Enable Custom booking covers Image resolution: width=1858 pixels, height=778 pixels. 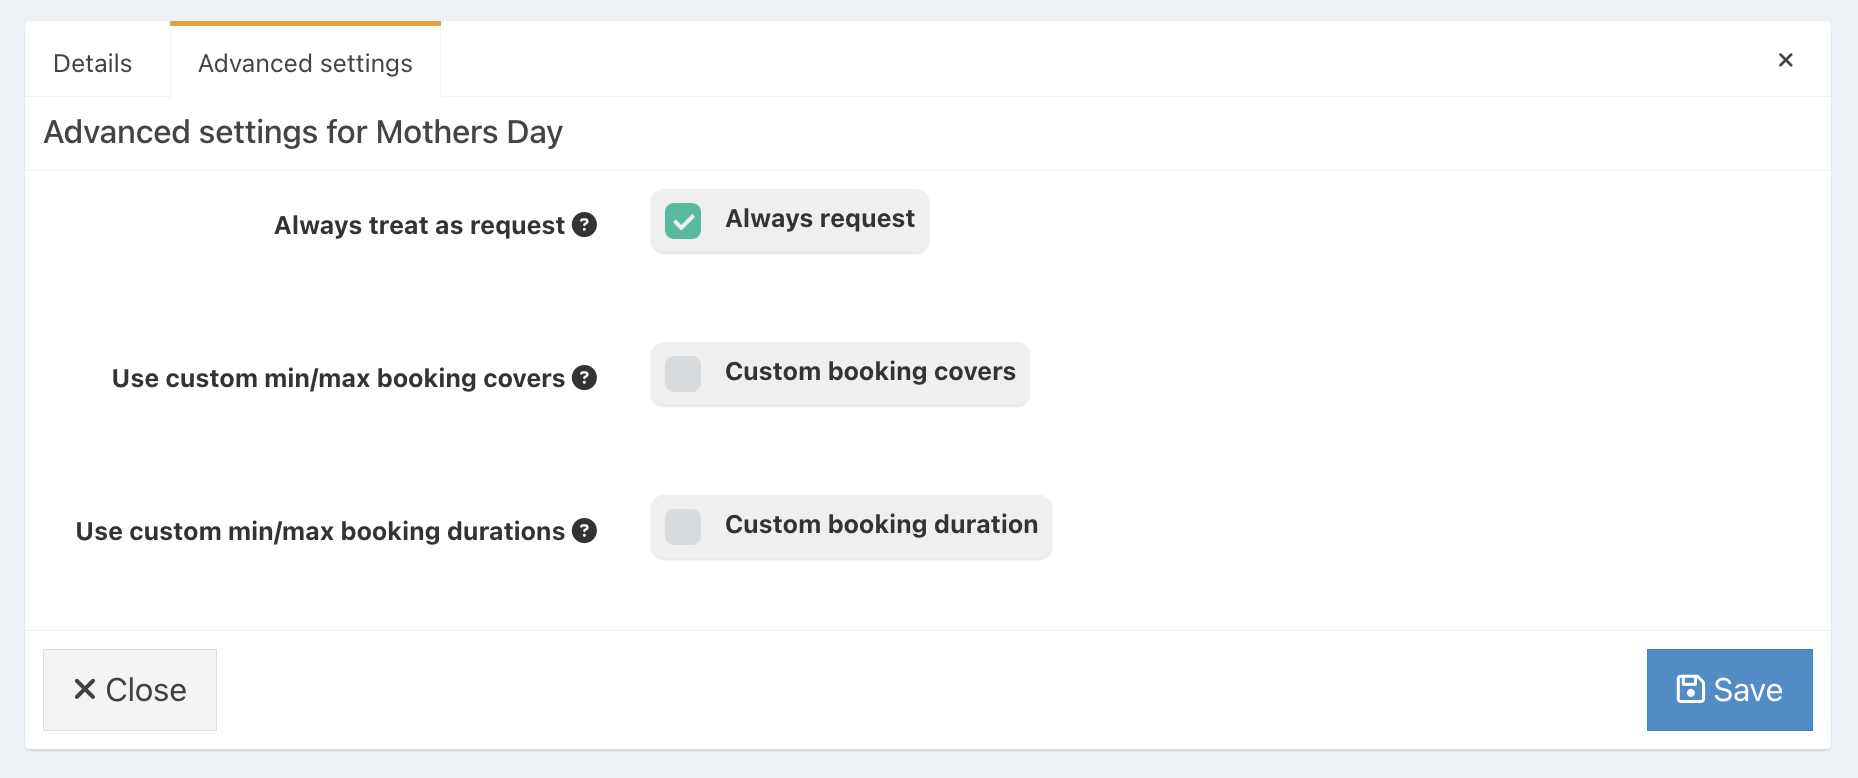[x=682, y=374]
